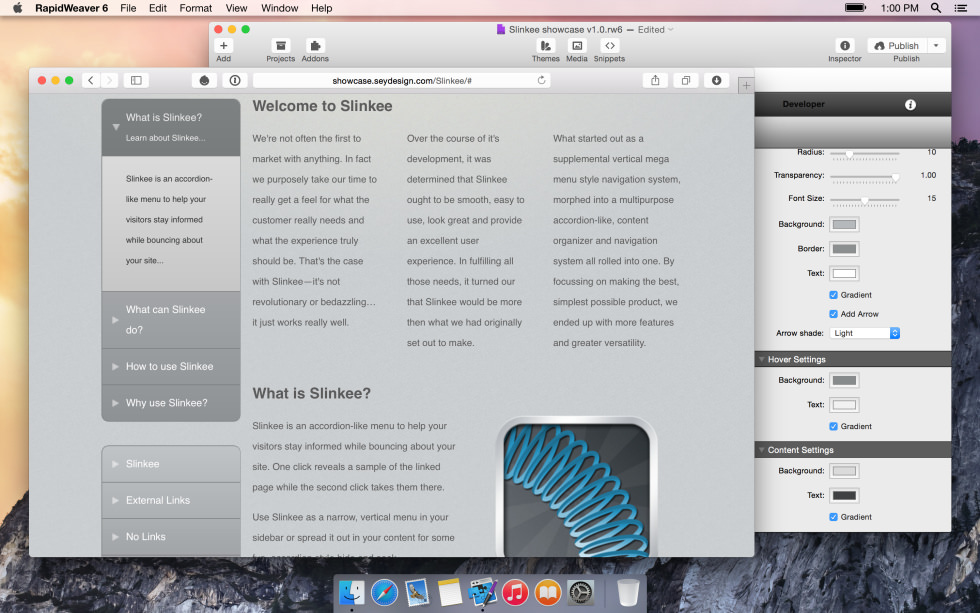The height and width of the screenshot is (613, 980).
Task: Toggle the Gradient checkbox above Add Arrow
Action: pyautogui.click(x=833, y=295)
